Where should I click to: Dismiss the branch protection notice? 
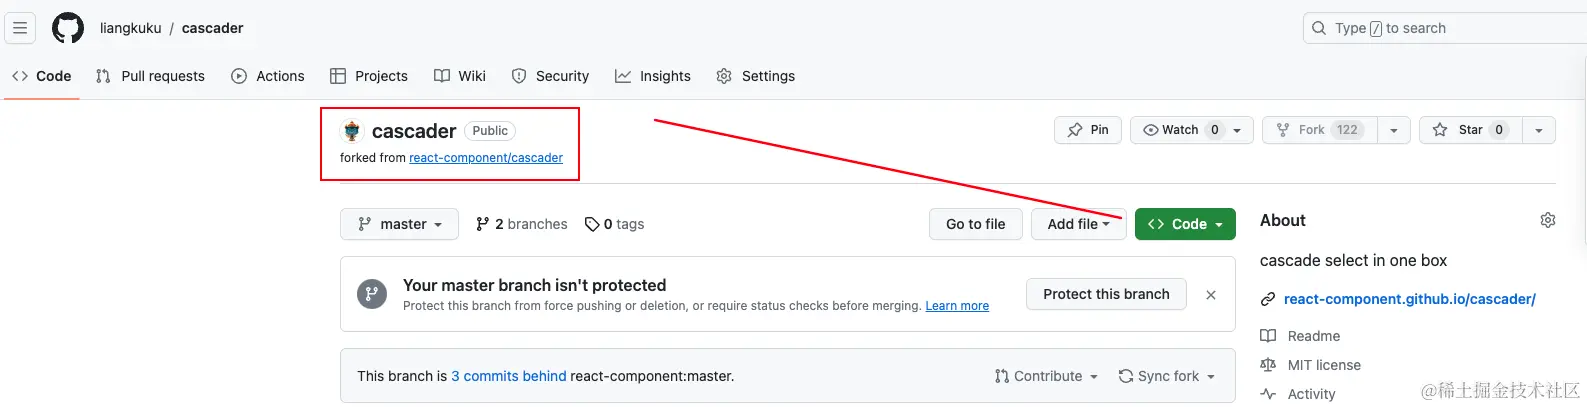pos(1210,295)
